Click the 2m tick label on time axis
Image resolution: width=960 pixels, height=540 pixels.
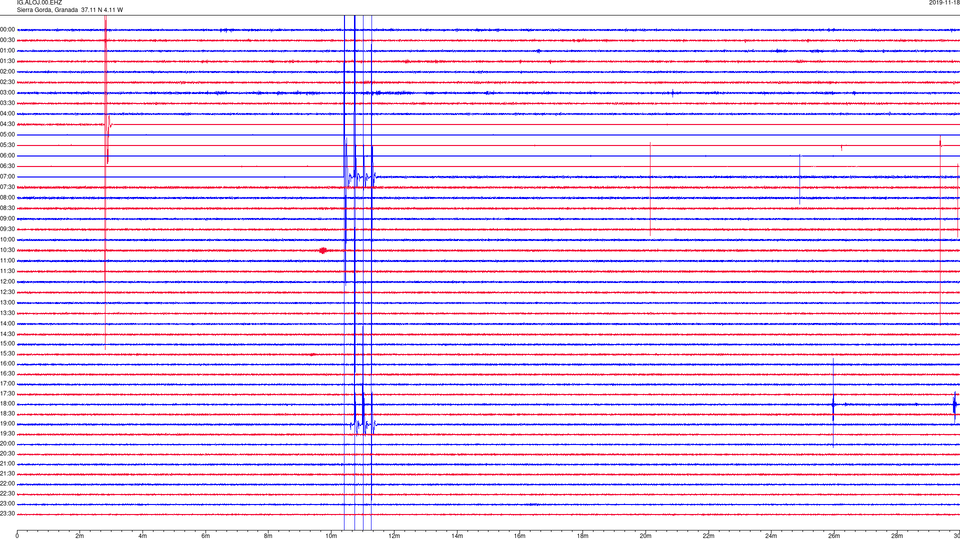click(x=80, y=536)
